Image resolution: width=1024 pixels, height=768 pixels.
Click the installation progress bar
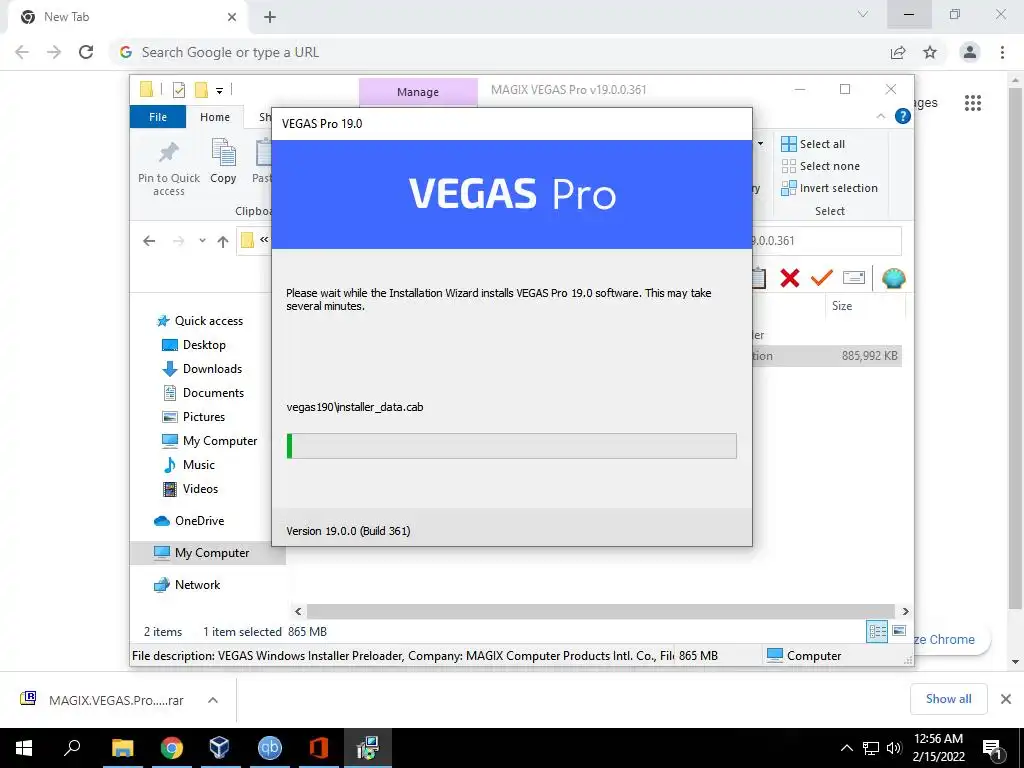tap(511, 446)
